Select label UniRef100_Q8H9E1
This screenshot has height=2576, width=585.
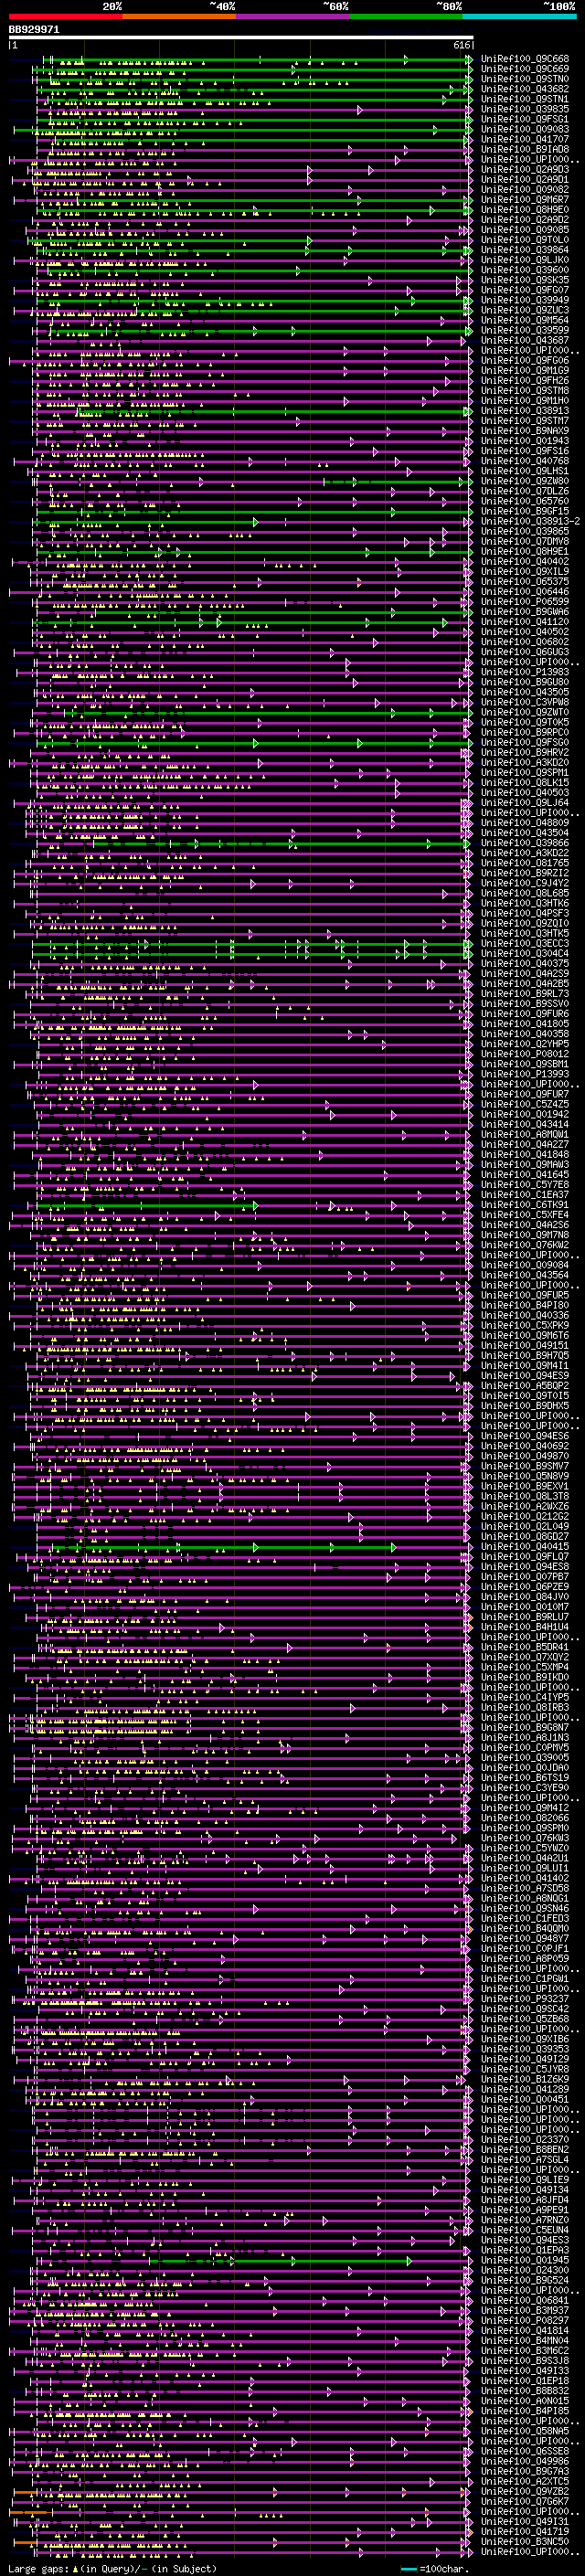(525, 552)
